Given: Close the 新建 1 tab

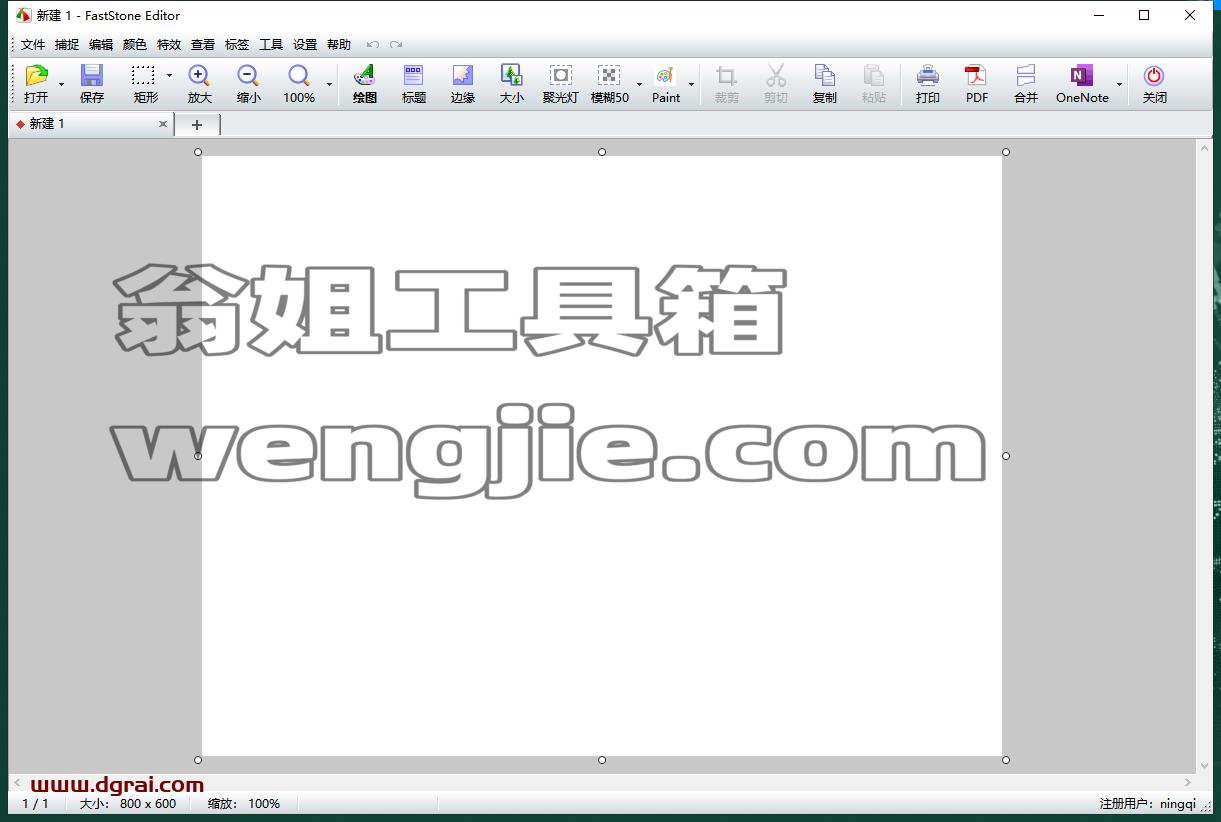Looking at the screenshot, I should (x=163, y=124).
